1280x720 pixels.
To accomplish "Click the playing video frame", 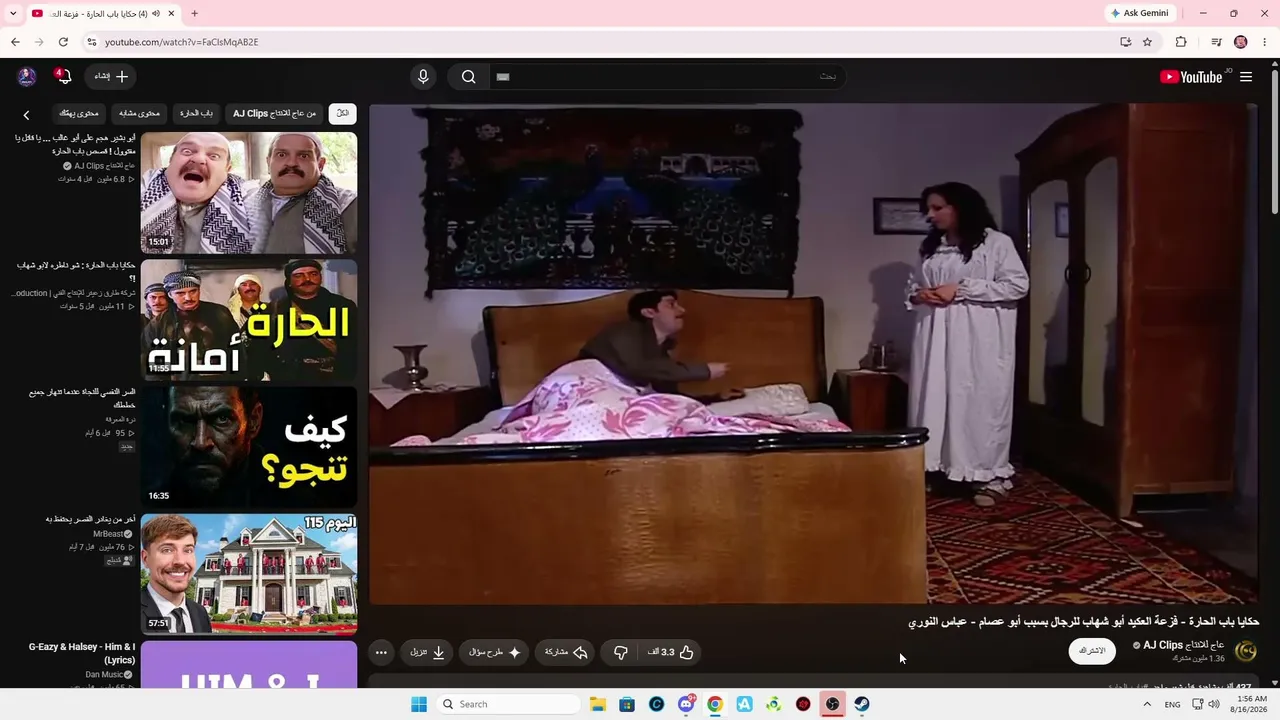I will point(814,354).
